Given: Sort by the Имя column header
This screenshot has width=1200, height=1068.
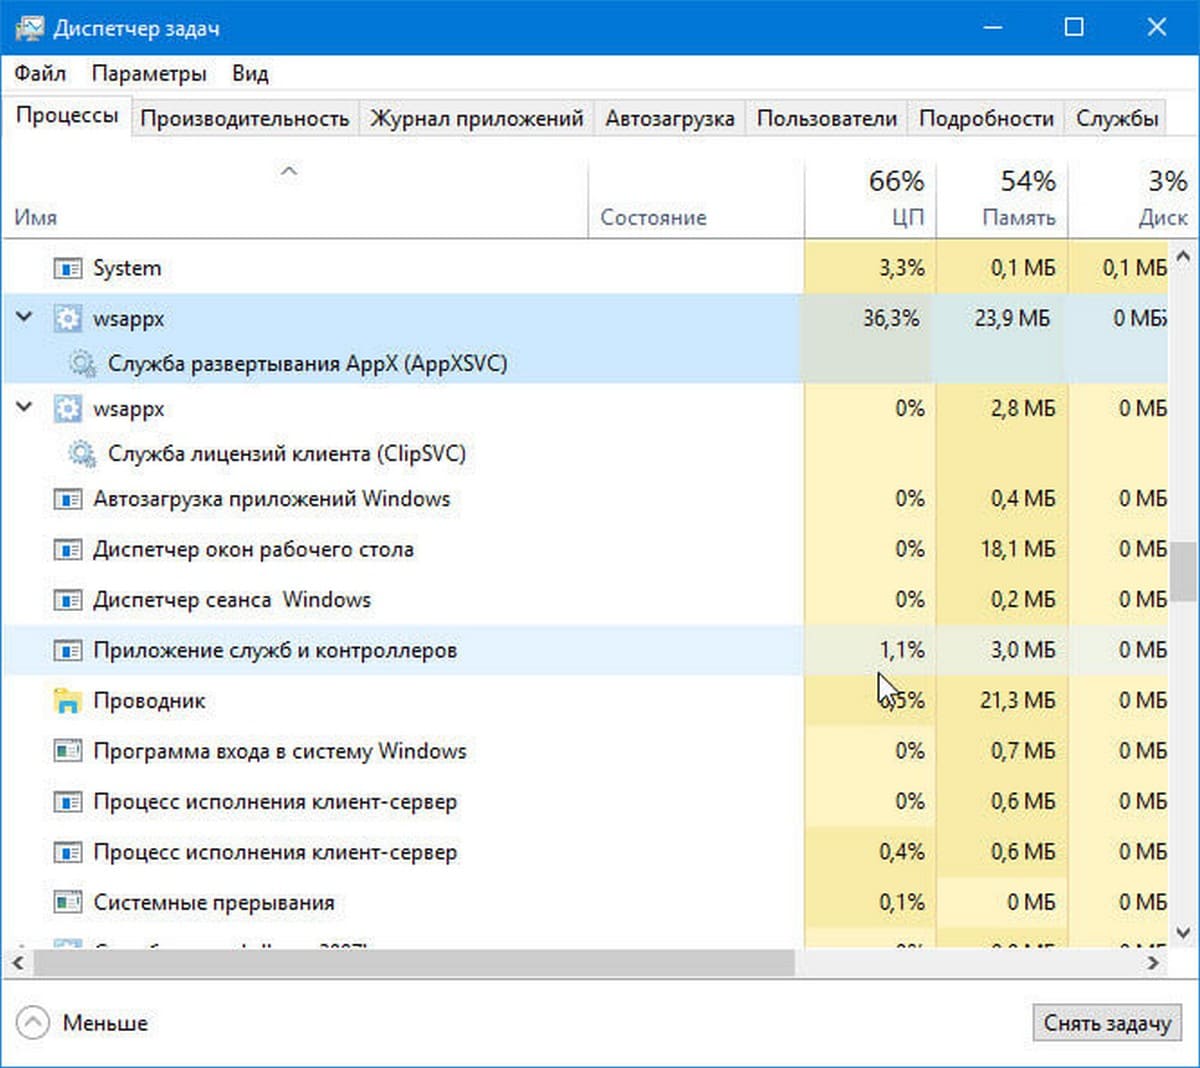Looking at the screenshot, I should pyautogui.click(x=295, y=199).
